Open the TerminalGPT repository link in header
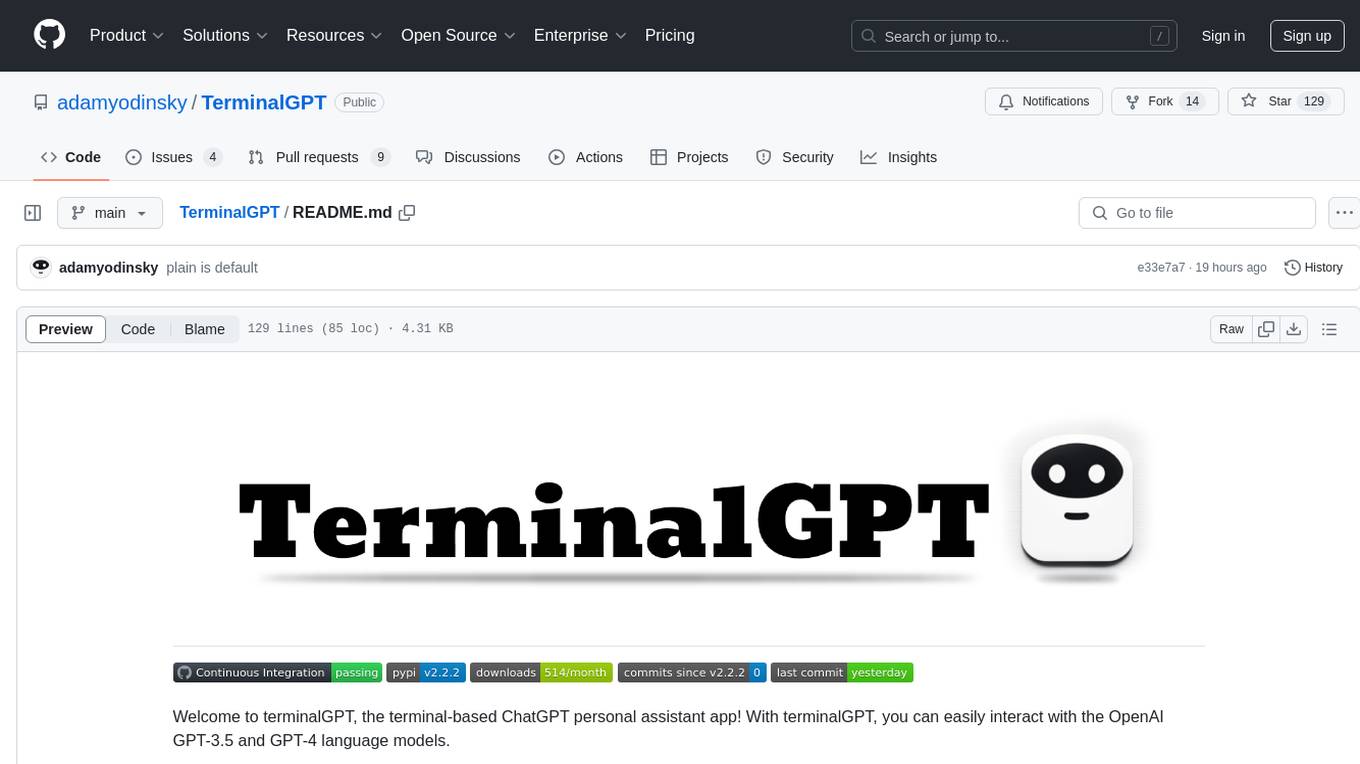The image size is (1360, 764). point(264,102)
